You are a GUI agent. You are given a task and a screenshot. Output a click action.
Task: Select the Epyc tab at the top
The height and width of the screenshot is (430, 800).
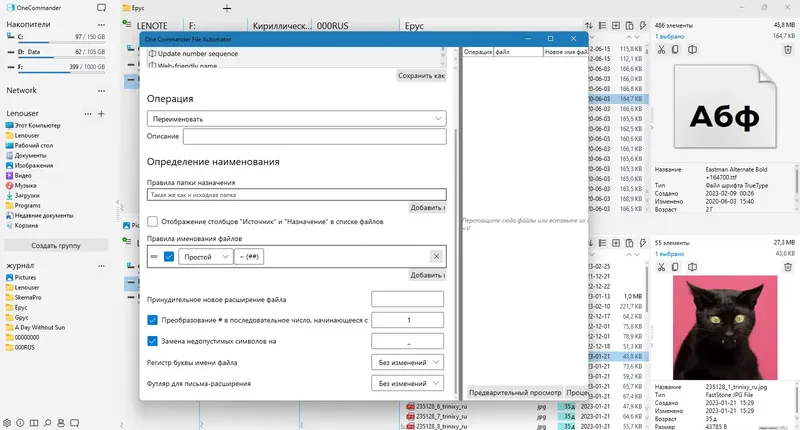pos(134,8)
